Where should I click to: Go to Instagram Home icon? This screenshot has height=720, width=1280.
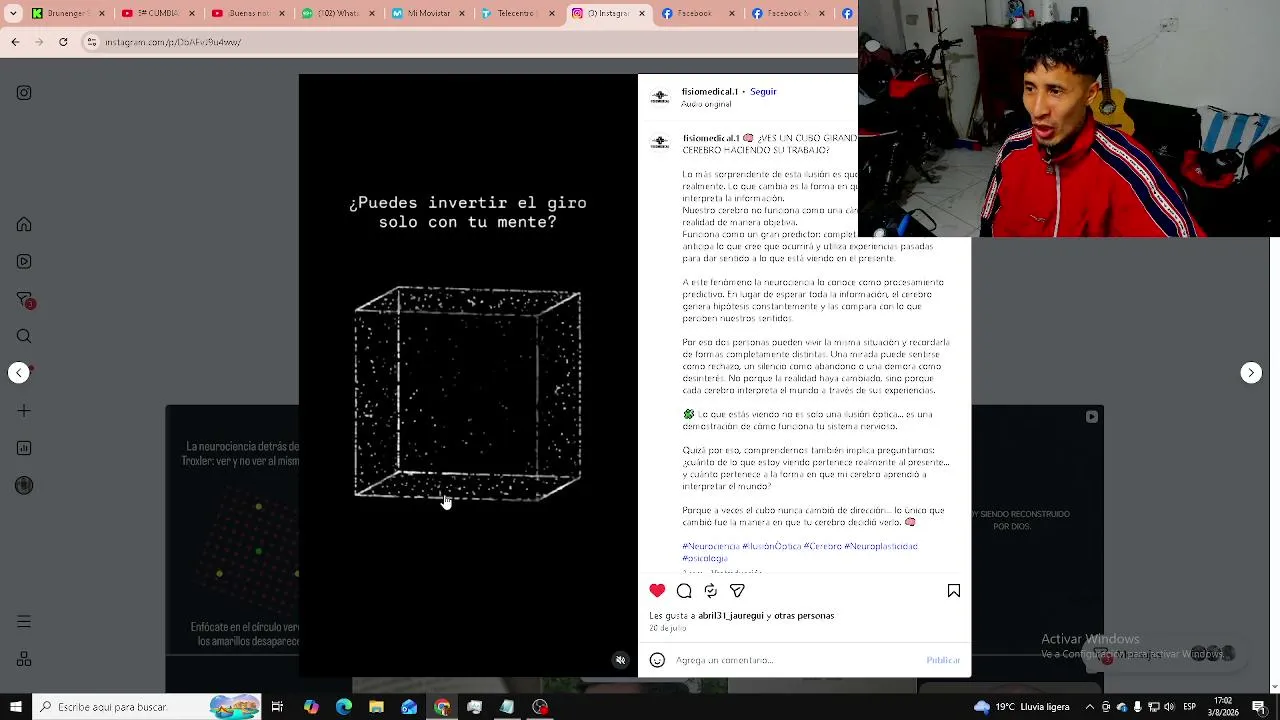coord(24,225)
